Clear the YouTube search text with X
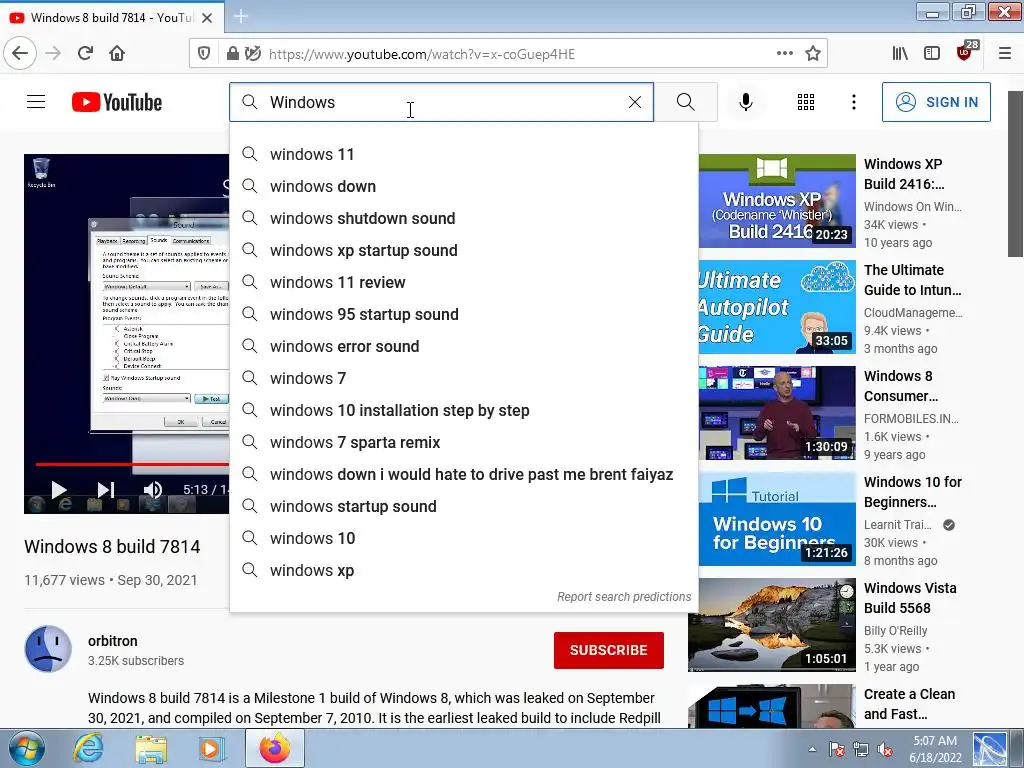1024x768 pixels. pos(635,102)
